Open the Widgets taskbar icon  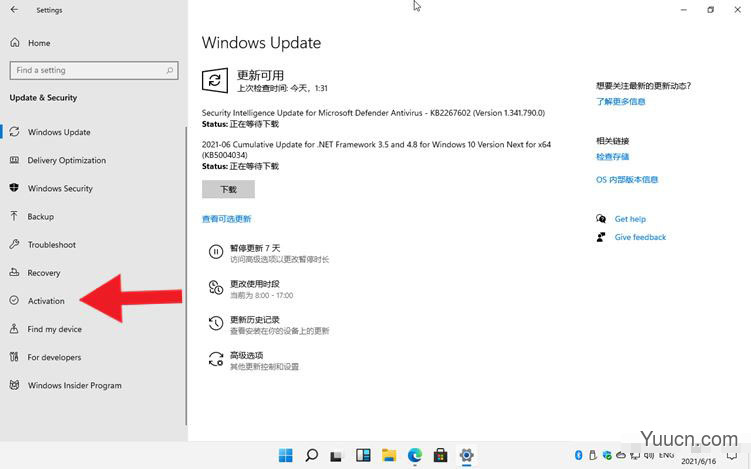click(x=363, y=455)
